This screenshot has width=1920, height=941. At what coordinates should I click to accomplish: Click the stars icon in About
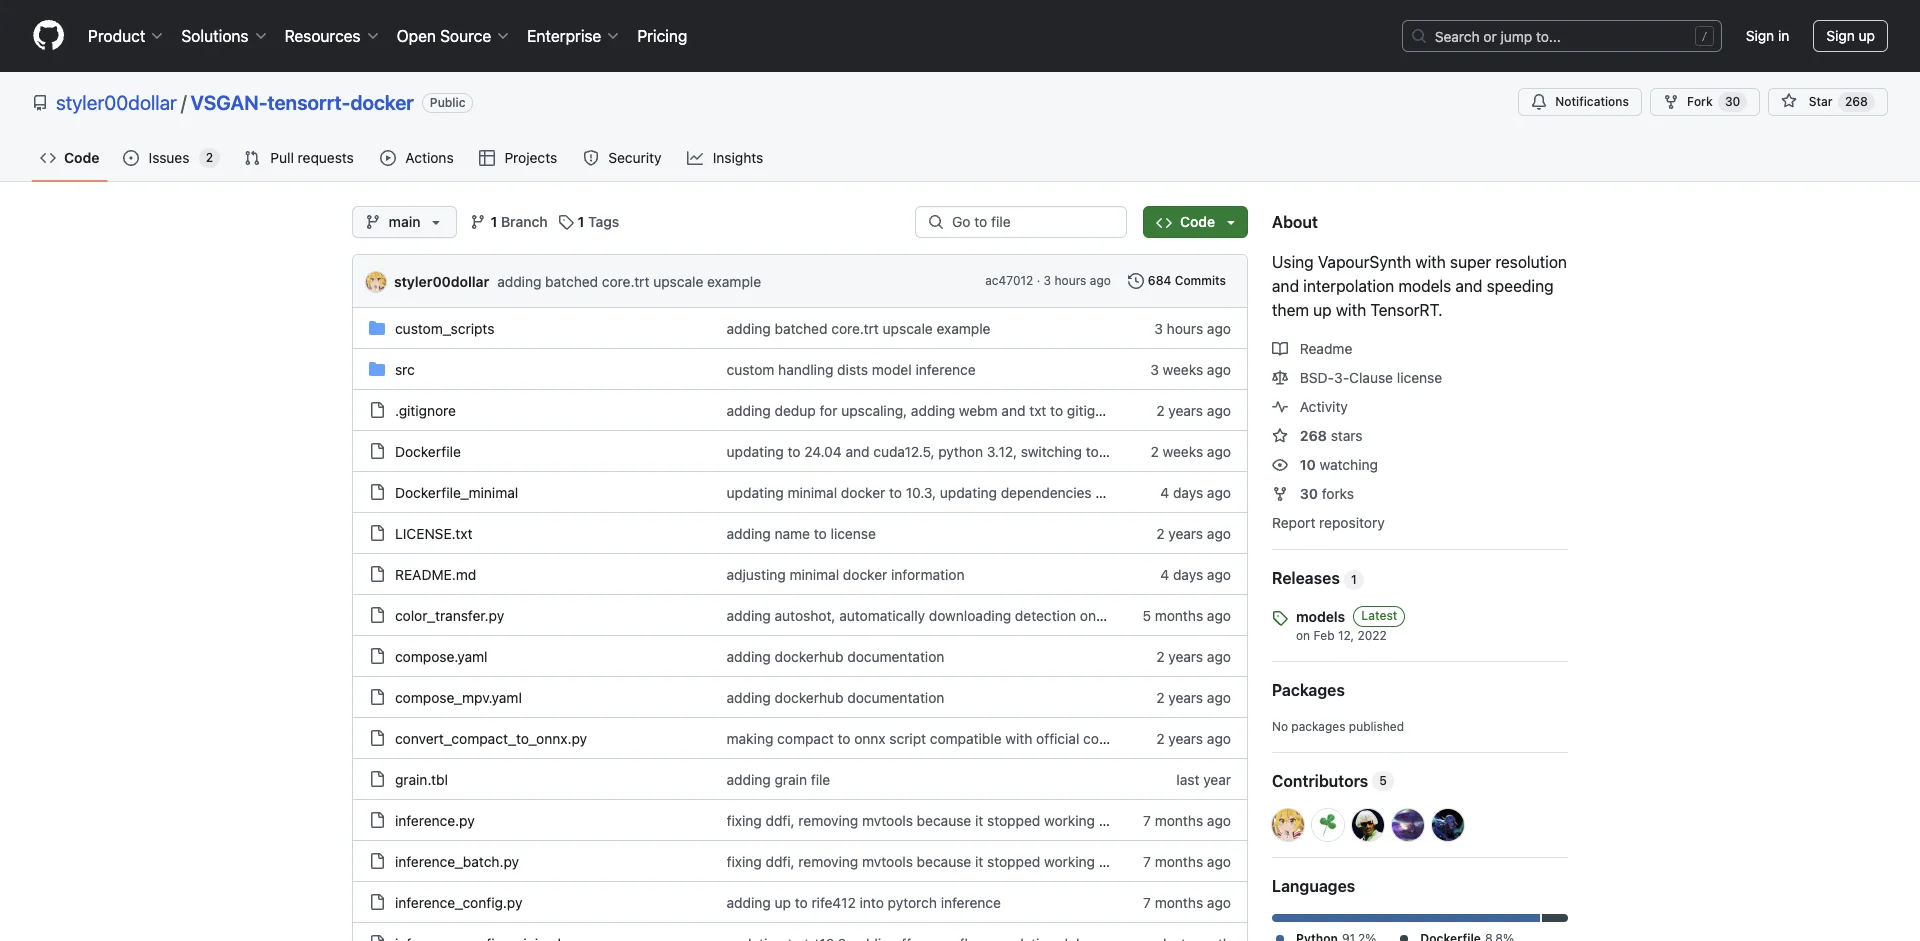1280,436
